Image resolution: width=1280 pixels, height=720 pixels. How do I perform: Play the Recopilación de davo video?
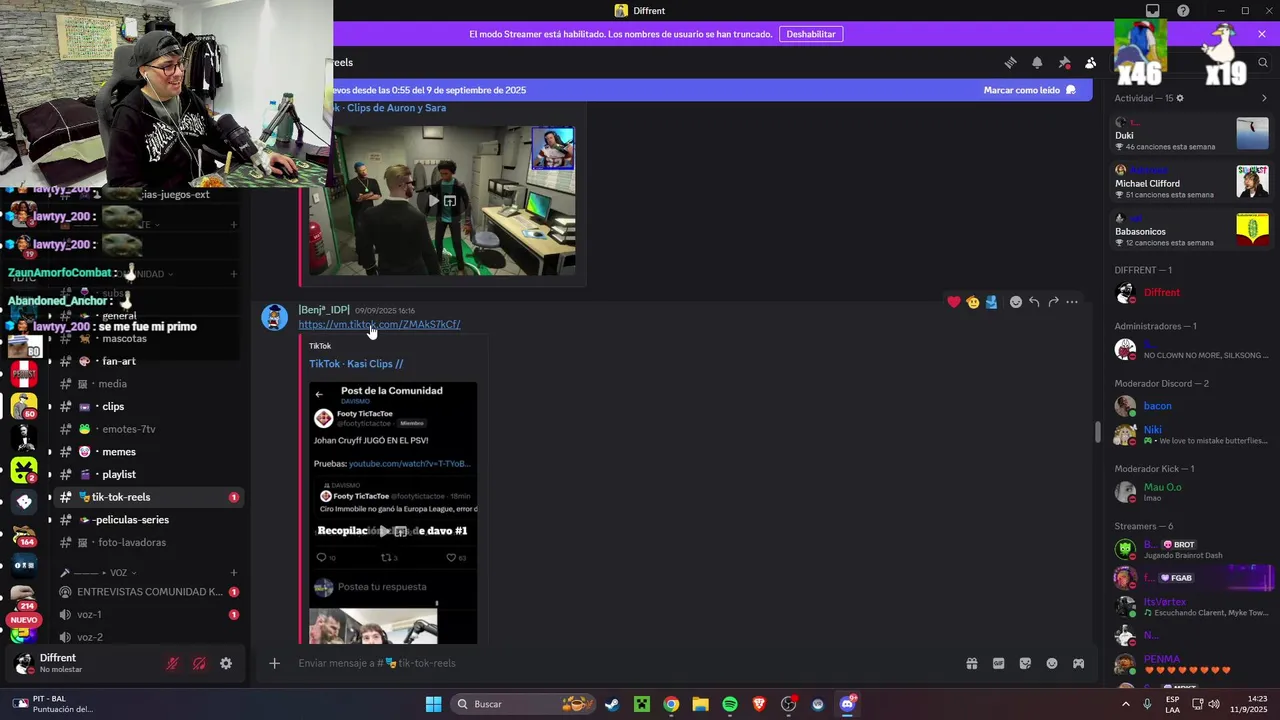tap(384, 531)
